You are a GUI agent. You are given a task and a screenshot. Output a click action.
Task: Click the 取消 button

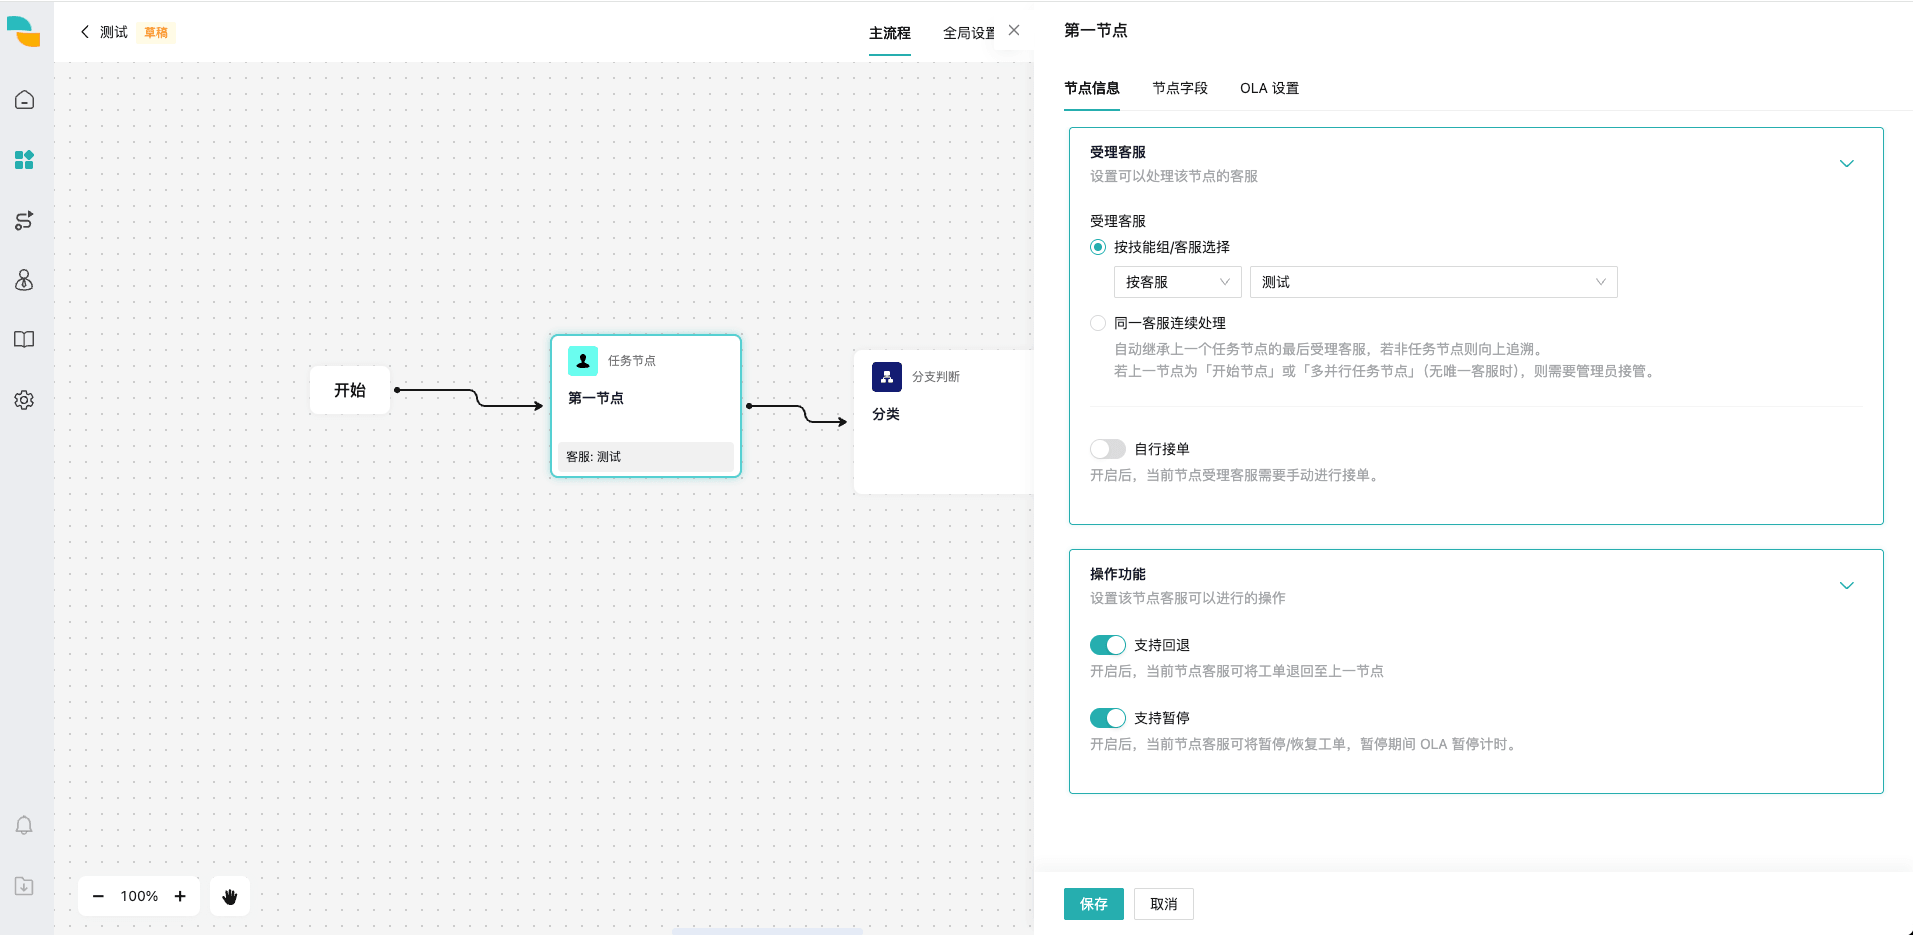pos(1164,904)
